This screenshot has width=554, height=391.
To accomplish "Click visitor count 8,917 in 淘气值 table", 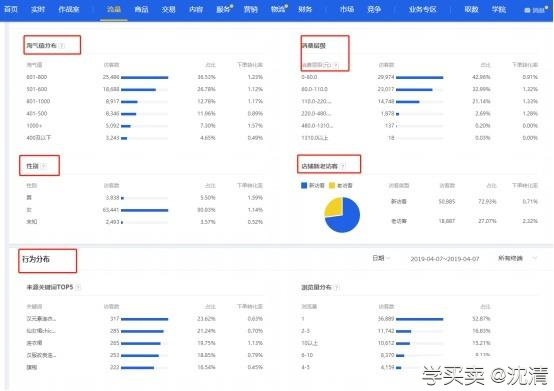I will pyautogui.click(x=112, y=101).
